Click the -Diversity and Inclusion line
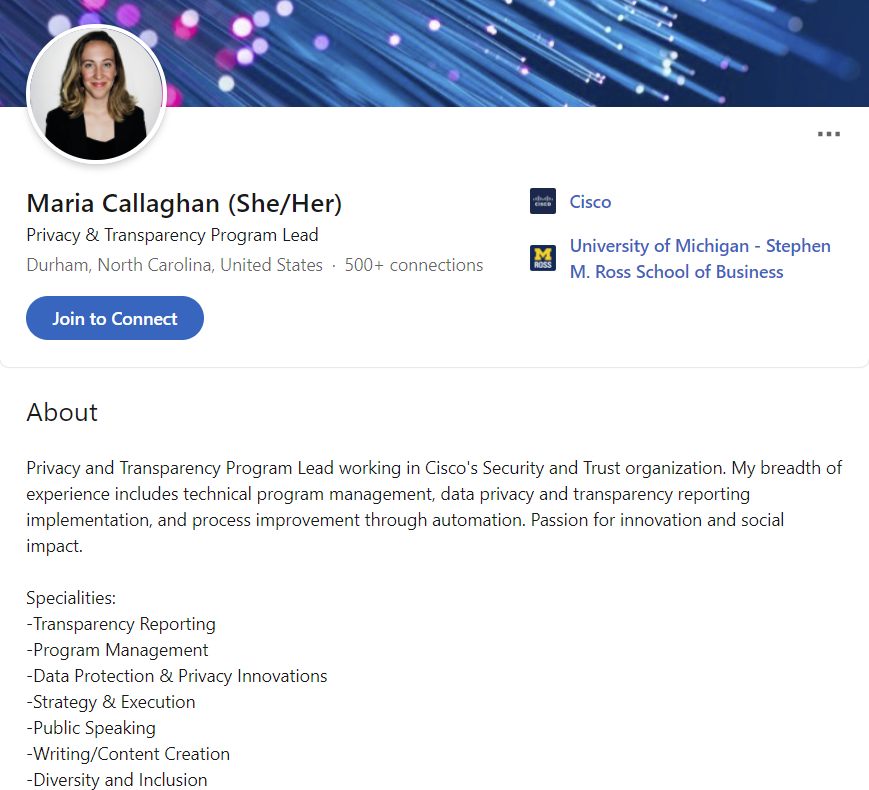Viewport: 869px width, 790px height. (117, 779)
